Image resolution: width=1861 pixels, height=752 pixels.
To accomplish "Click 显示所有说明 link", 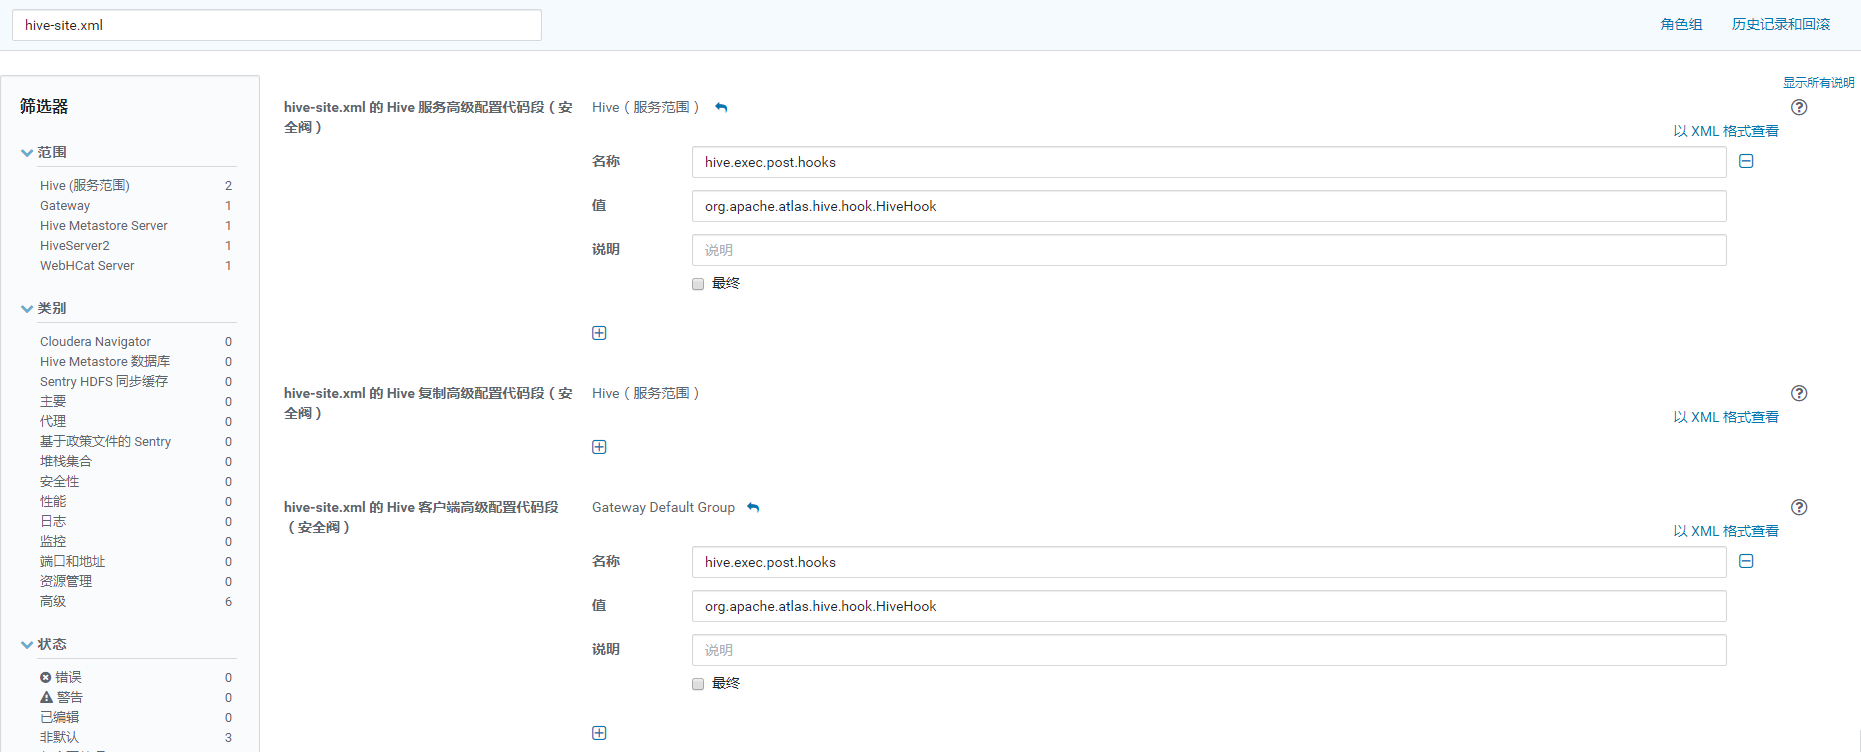I will click(1818, 82).
